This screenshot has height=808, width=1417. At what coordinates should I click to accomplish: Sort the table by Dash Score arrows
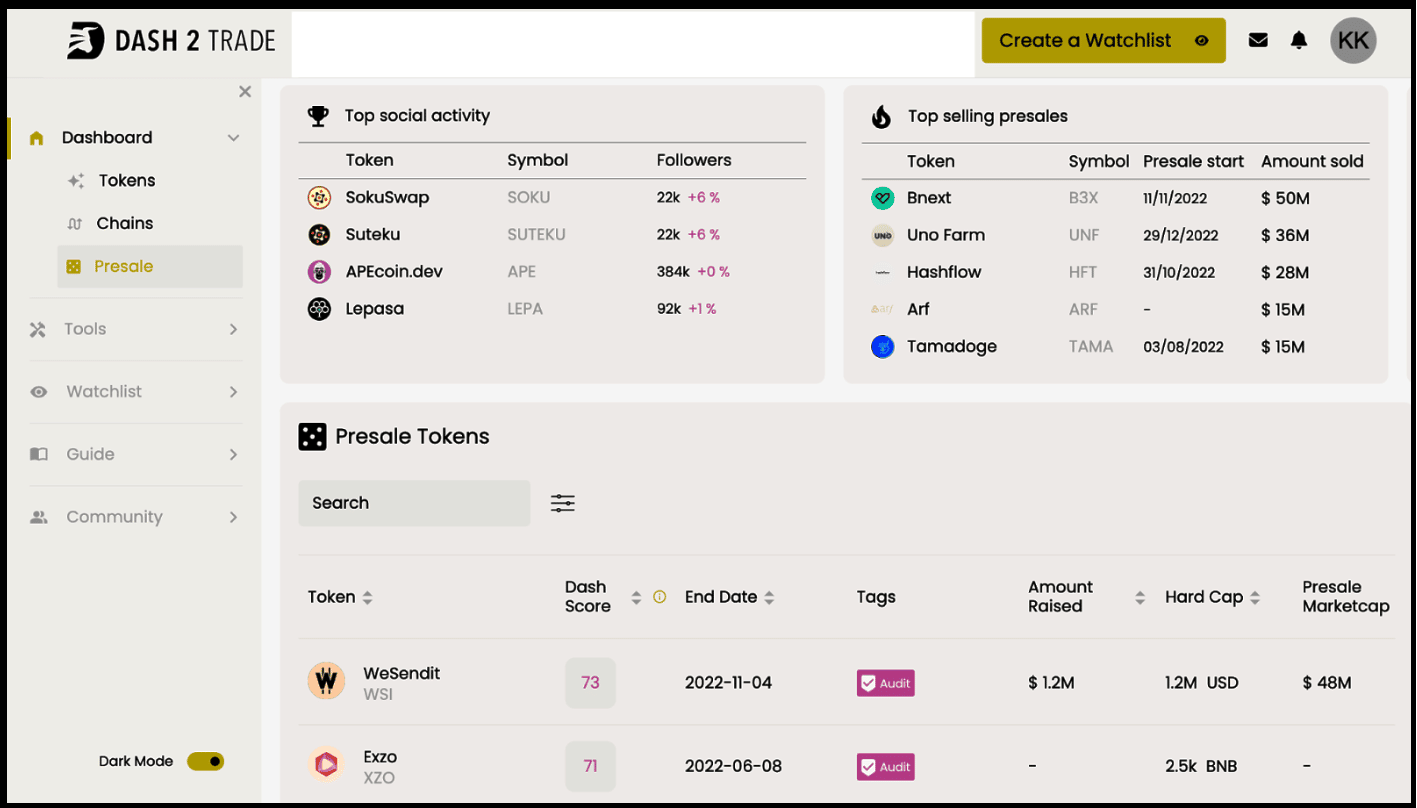pos(636,597)
